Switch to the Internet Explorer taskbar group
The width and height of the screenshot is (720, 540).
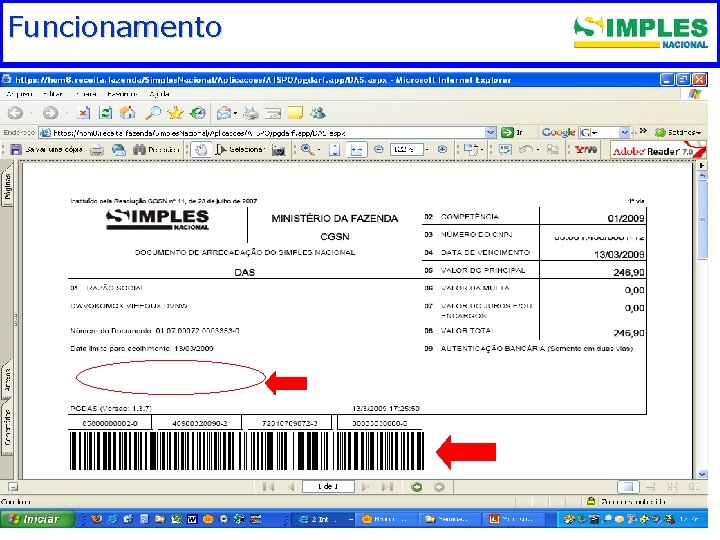click(324, 519)
